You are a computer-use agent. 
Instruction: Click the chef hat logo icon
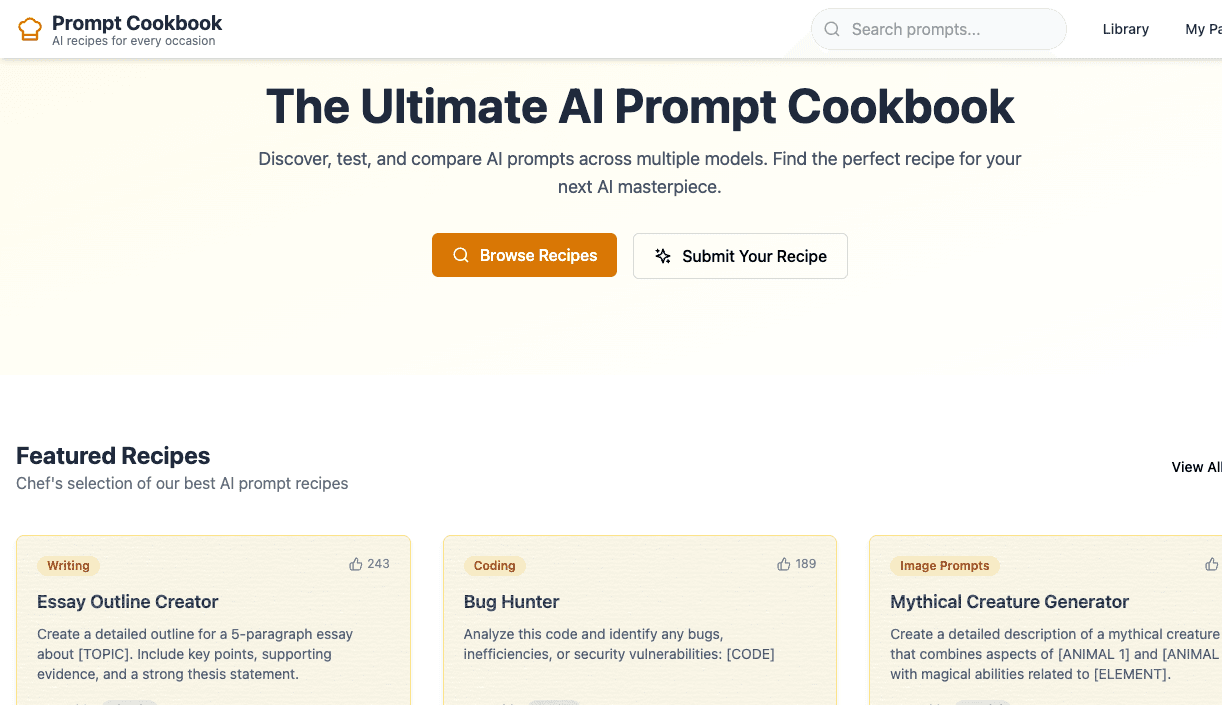click(29, 28)
